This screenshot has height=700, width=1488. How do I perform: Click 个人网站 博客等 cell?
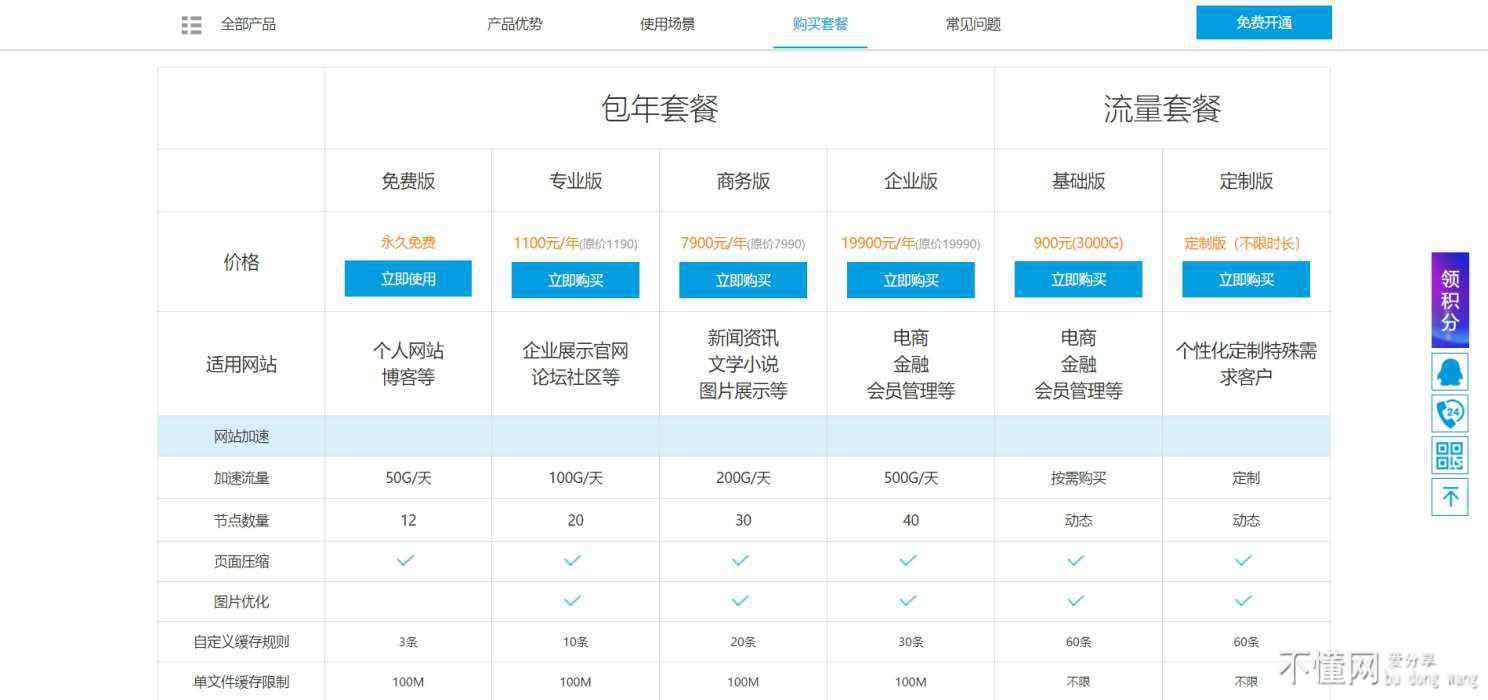408,364
